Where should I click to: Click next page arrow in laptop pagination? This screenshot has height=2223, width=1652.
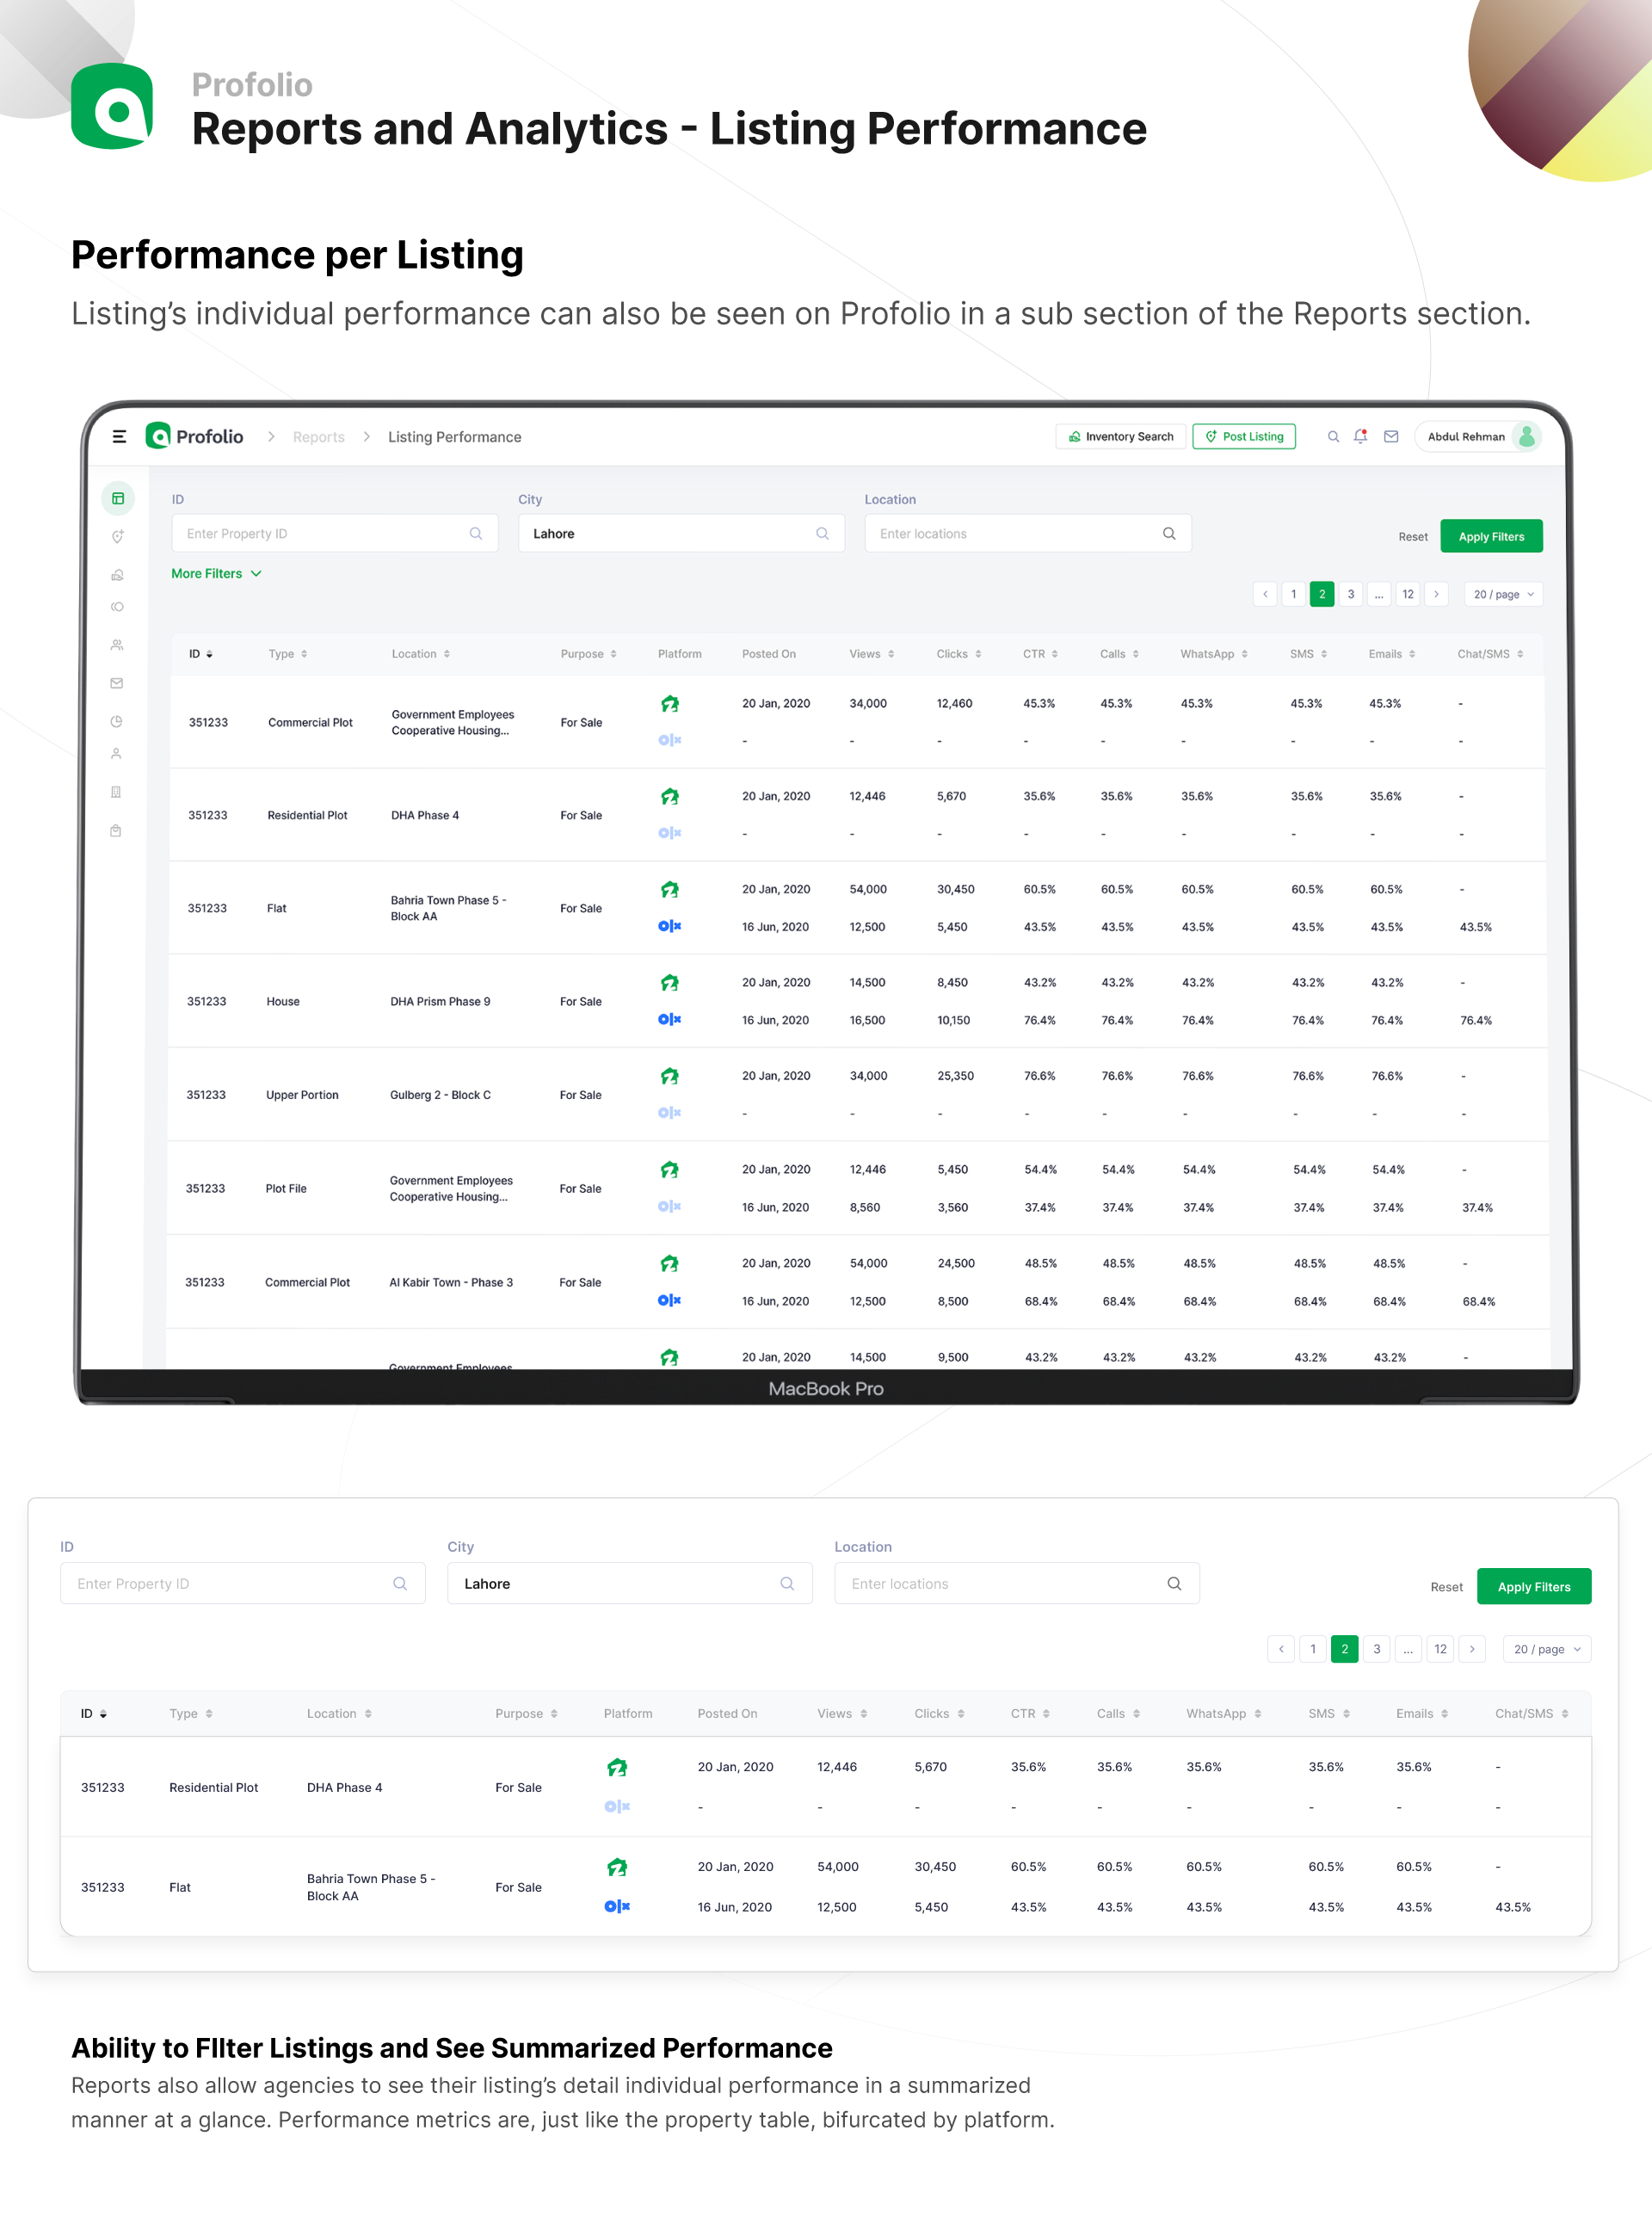point(1436,594)
